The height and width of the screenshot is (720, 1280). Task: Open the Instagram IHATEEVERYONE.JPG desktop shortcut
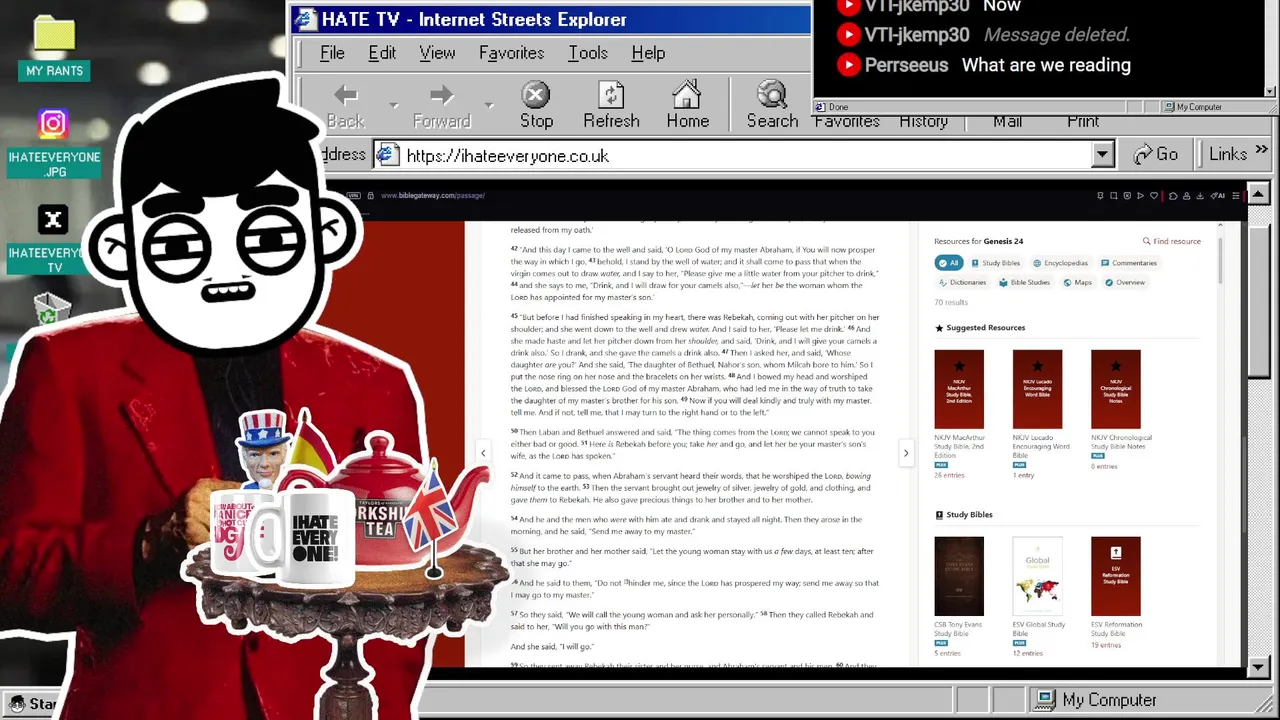54,143
